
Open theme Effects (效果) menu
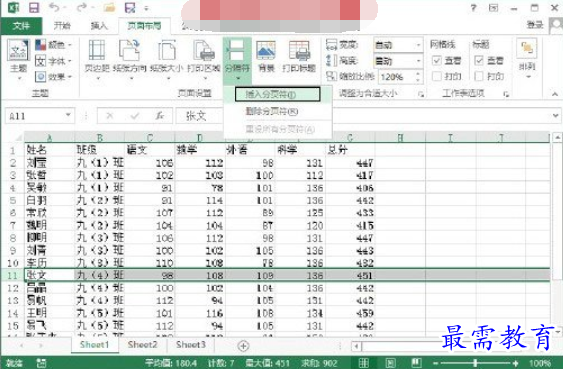(53, 76)
